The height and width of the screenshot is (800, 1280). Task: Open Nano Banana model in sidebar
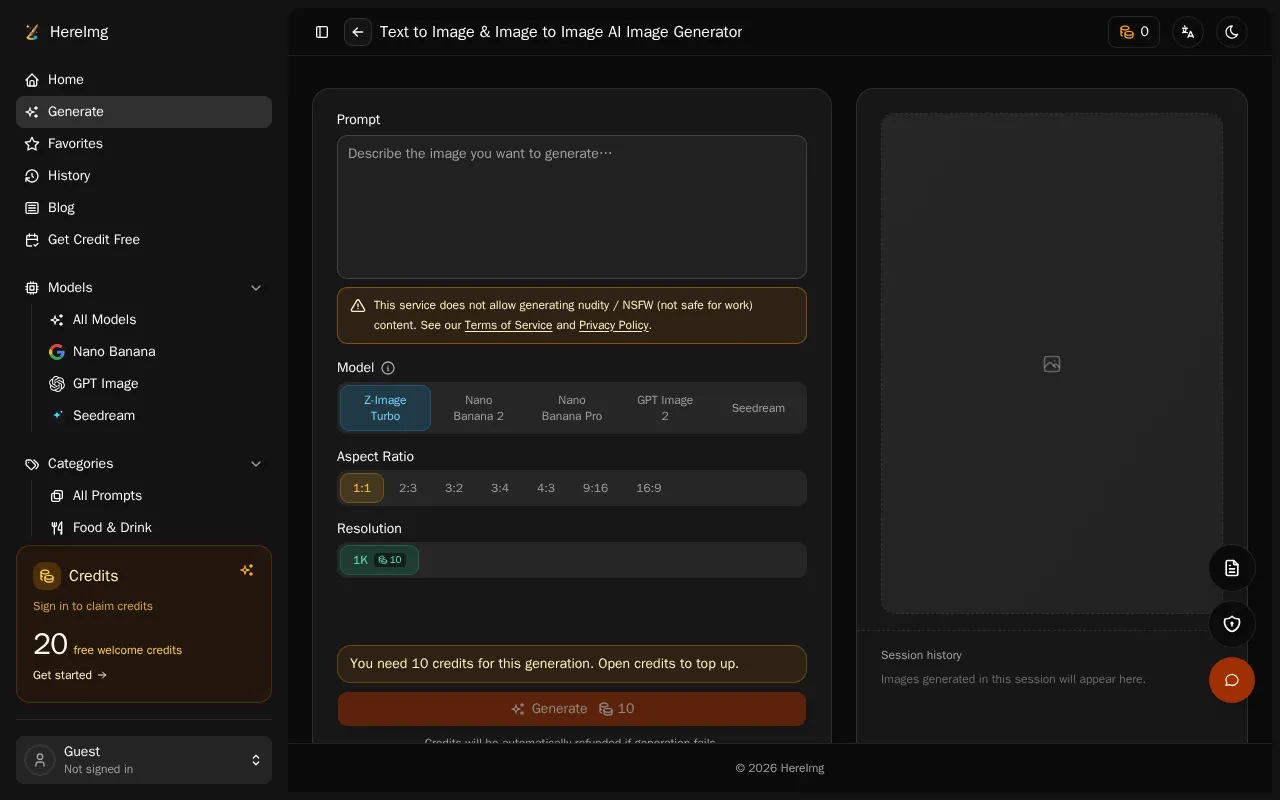[x=156, y=352]
